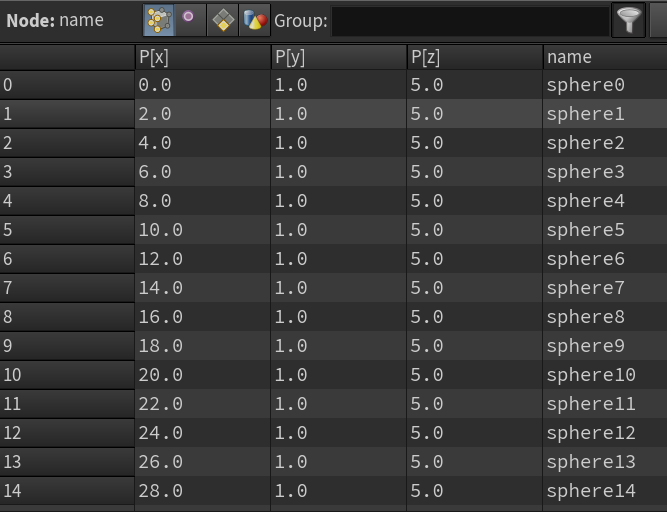This screenshot has width=667, height=512.
Task: Sort by the P[x] column header
Action: click(203, 57)
